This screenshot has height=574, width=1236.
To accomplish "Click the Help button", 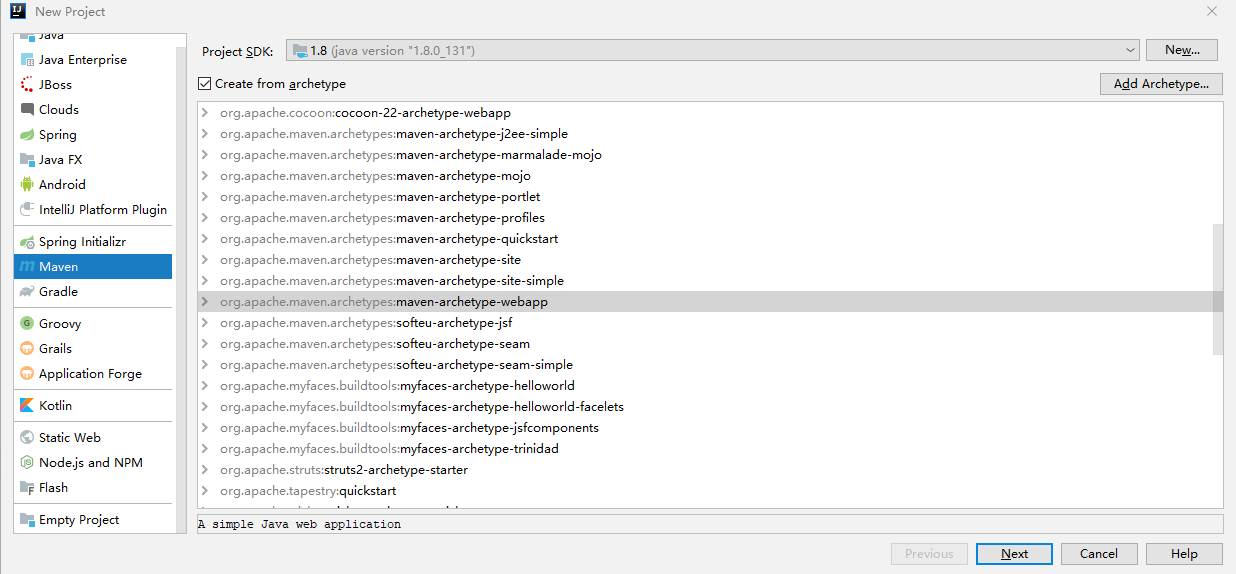I will (x=1184, y=554).
